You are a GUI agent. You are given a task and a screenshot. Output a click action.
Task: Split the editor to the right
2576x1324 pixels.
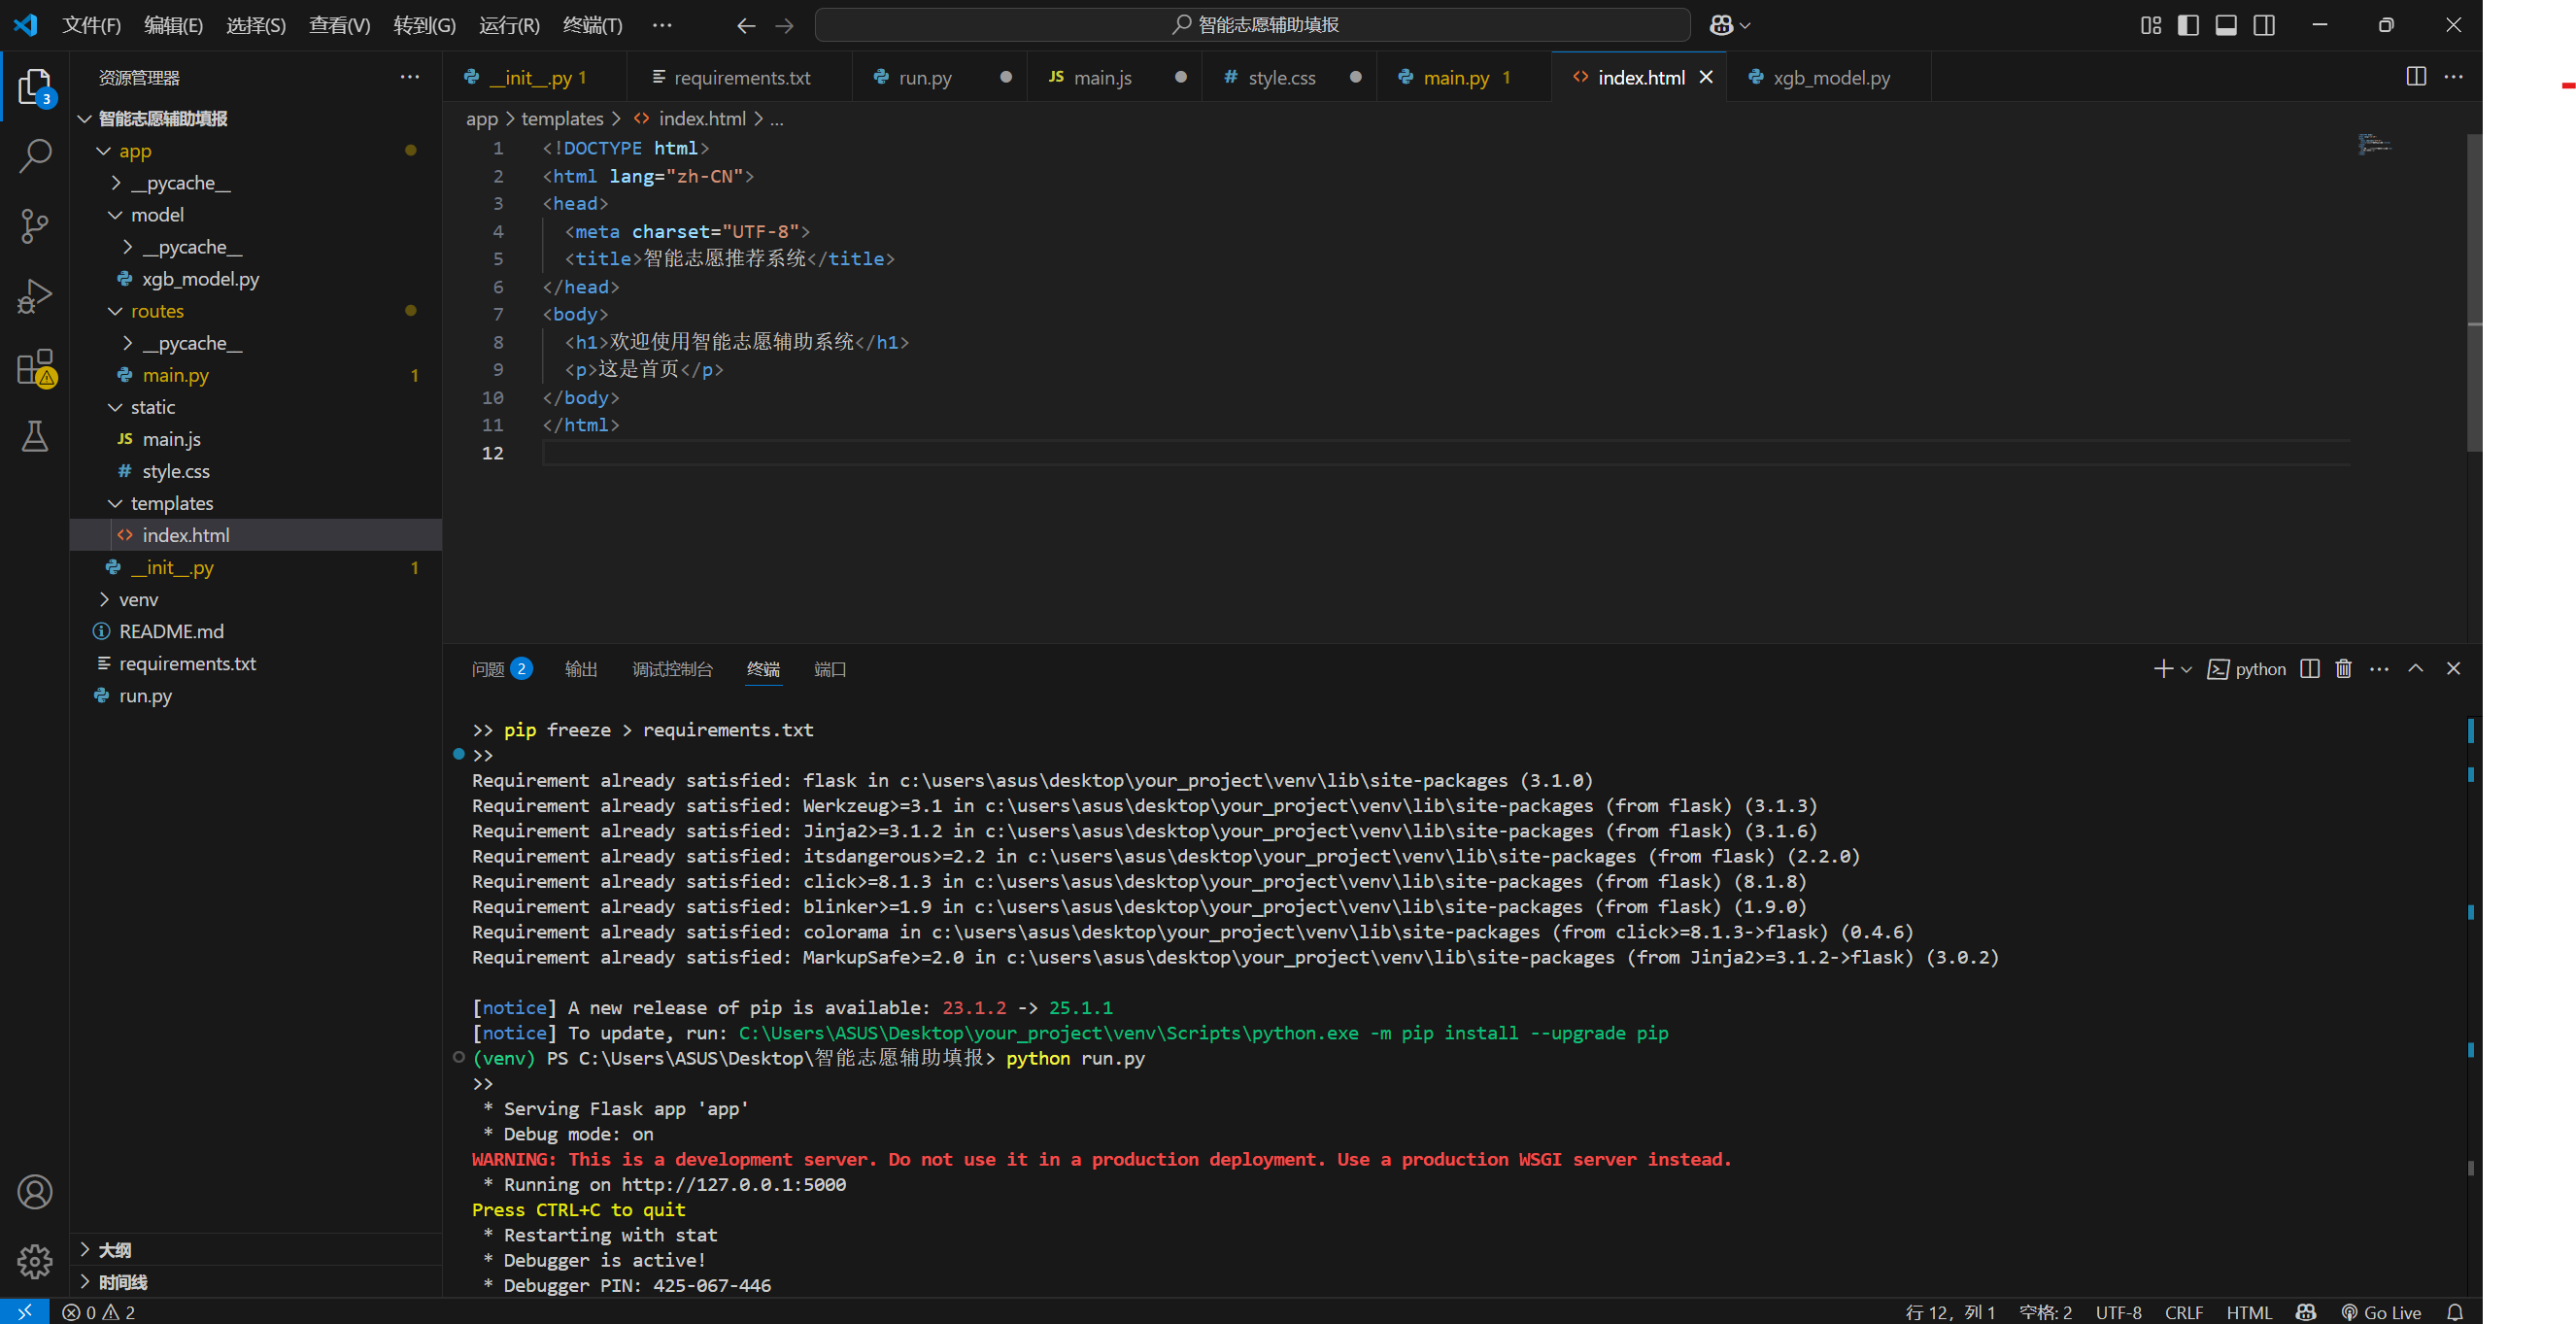[2415, 77]
